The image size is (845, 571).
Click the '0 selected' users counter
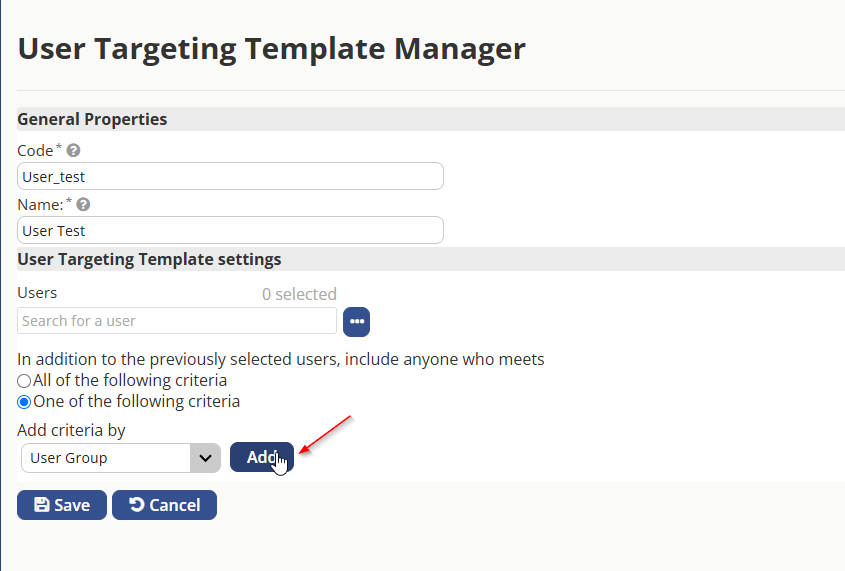point(299,294)
